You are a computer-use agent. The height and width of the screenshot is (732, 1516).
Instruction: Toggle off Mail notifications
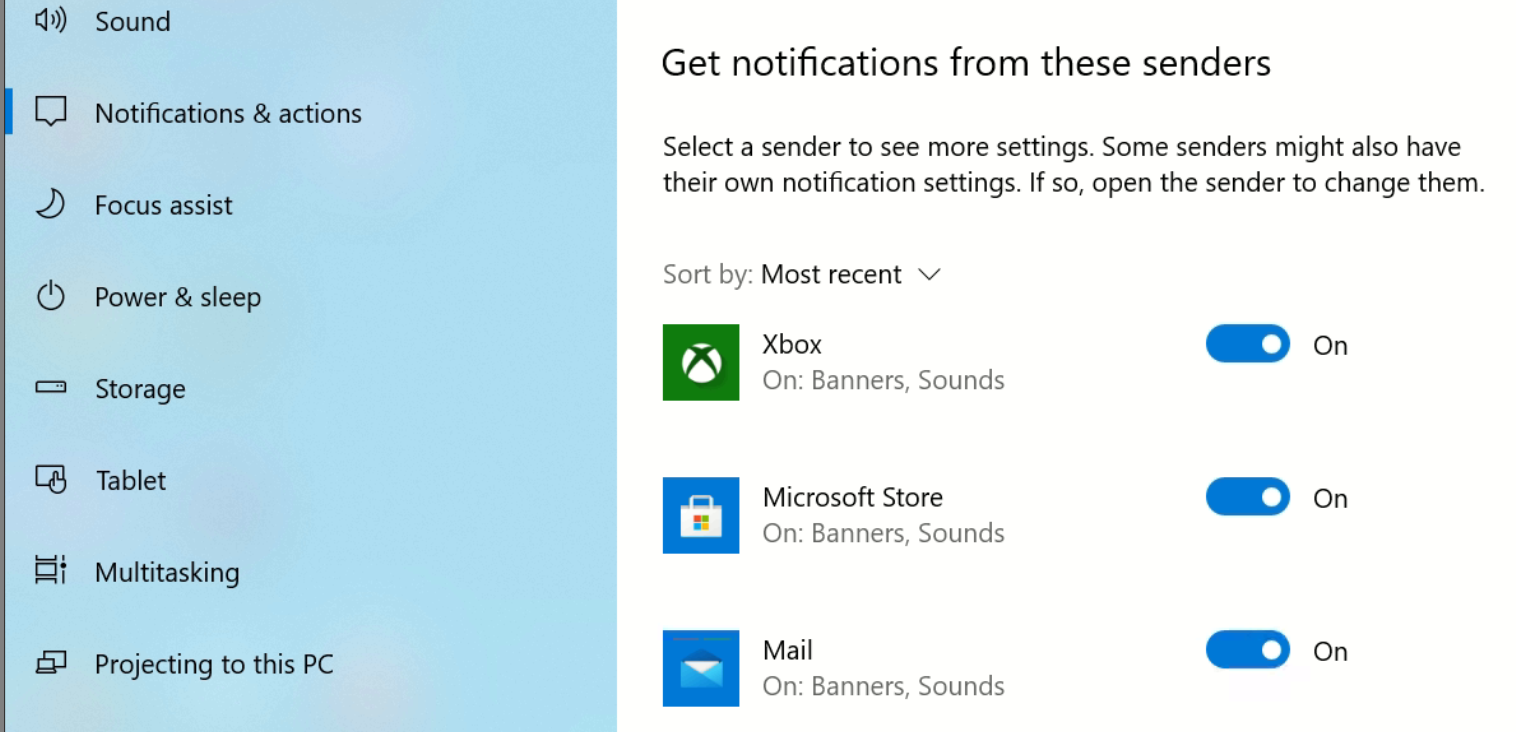(1247, 651)
